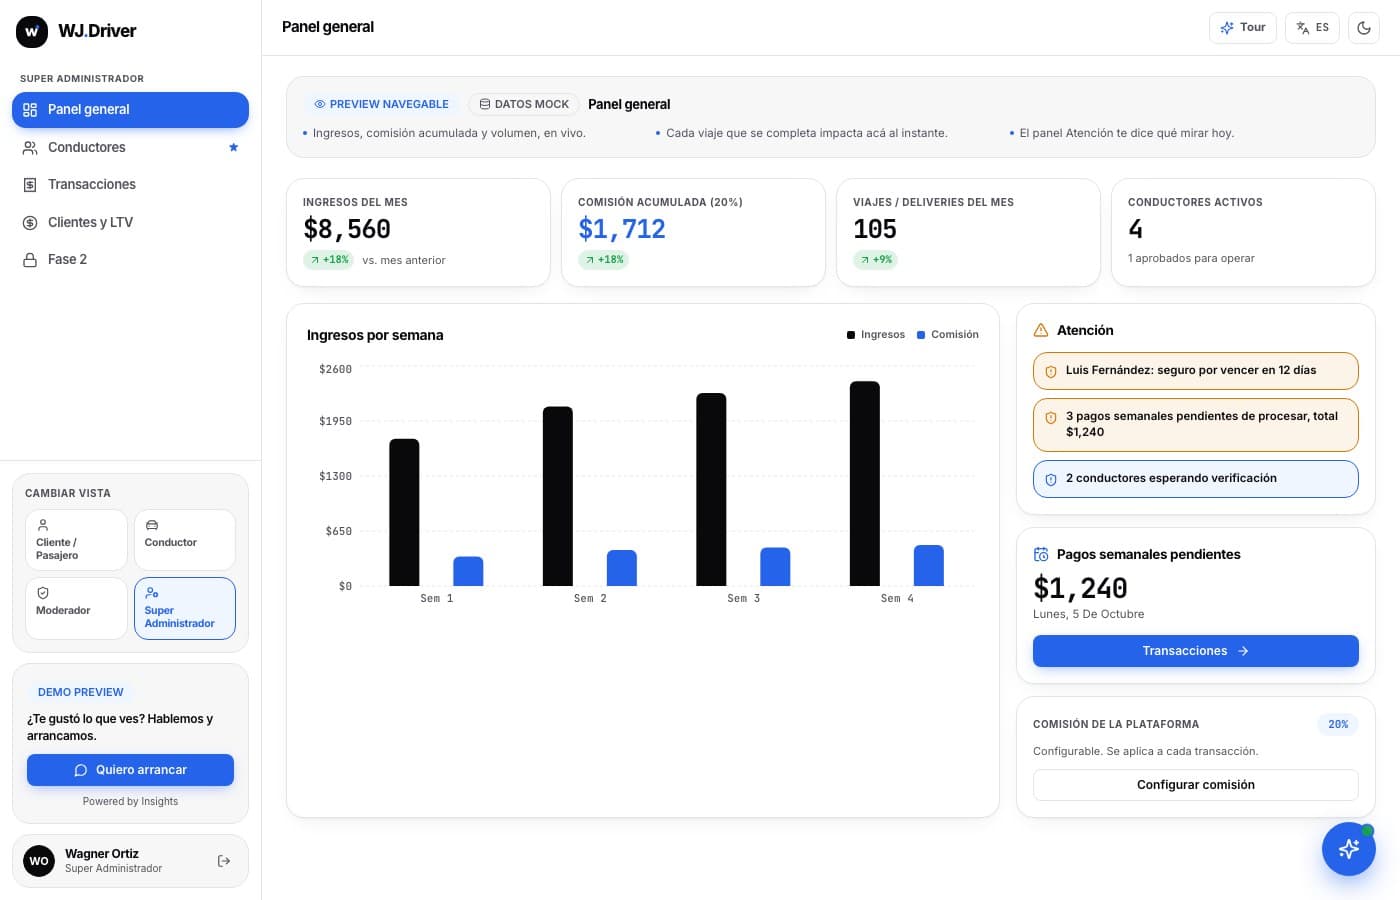Go to Conductores in the sidebar
This screenshot has width=1400, height=900.
click(x=130, y=147)
